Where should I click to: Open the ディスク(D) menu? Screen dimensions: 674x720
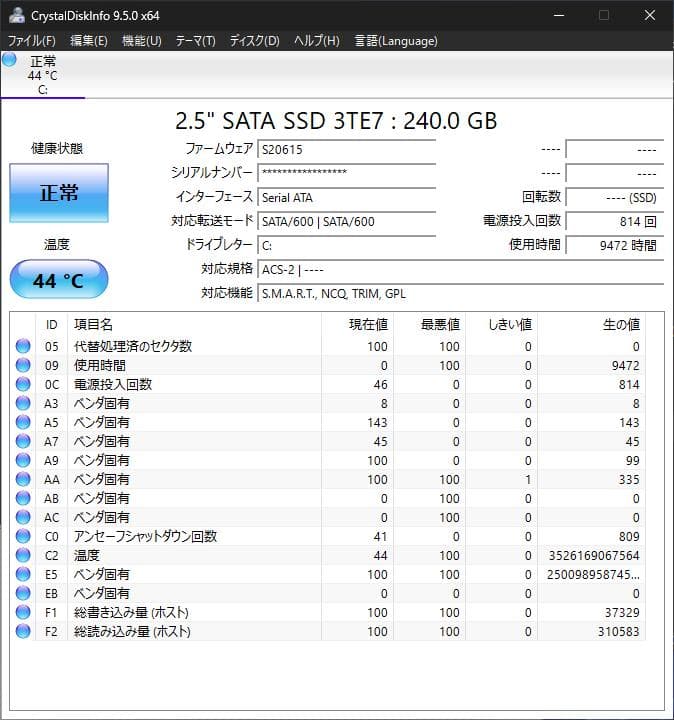pyautogui.click(x=254, y=41)
